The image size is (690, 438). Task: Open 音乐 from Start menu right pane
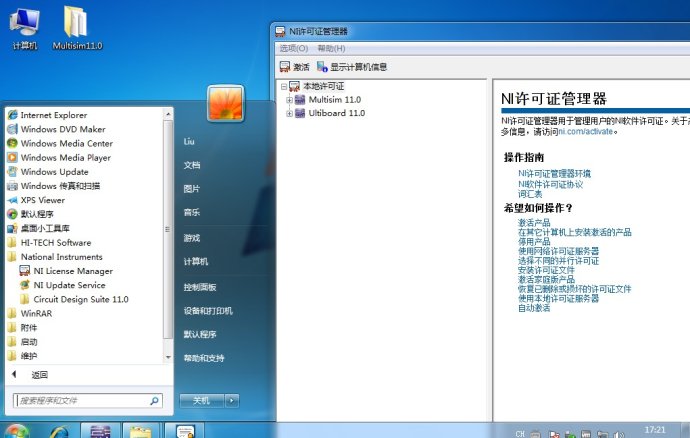pyautogui.click(x=192, y=212)
